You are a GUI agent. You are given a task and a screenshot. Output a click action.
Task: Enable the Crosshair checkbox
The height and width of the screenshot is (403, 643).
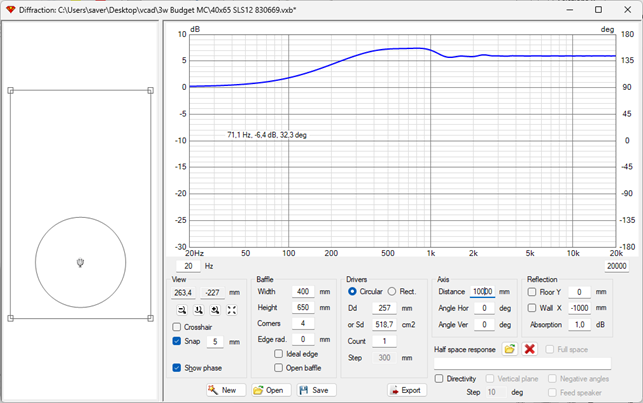177,327
